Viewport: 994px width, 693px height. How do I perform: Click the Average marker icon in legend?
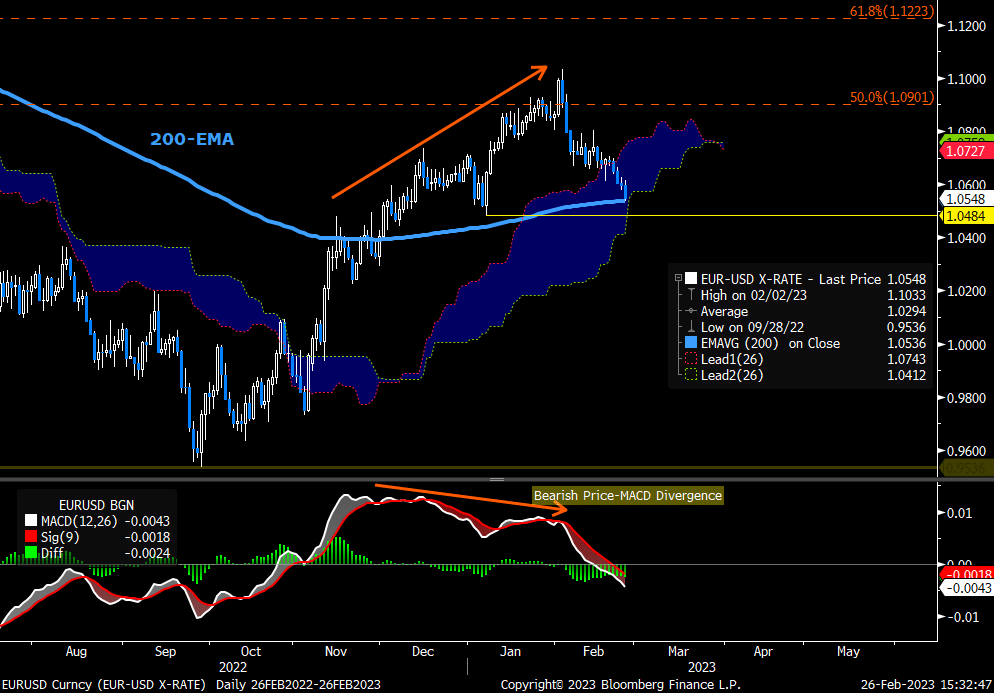point(690,311)
